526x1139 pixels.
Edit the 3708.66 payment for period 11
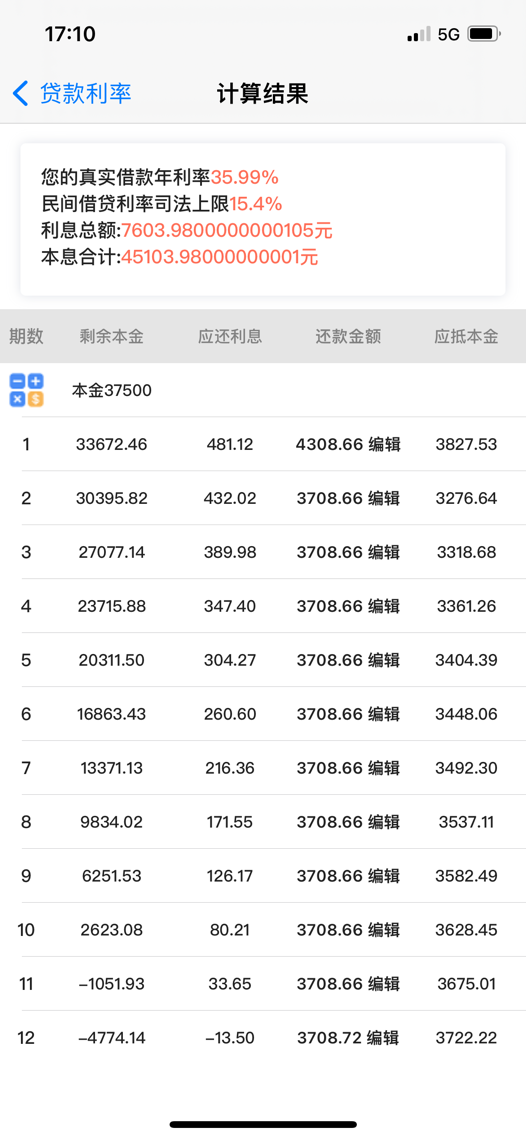384,984
